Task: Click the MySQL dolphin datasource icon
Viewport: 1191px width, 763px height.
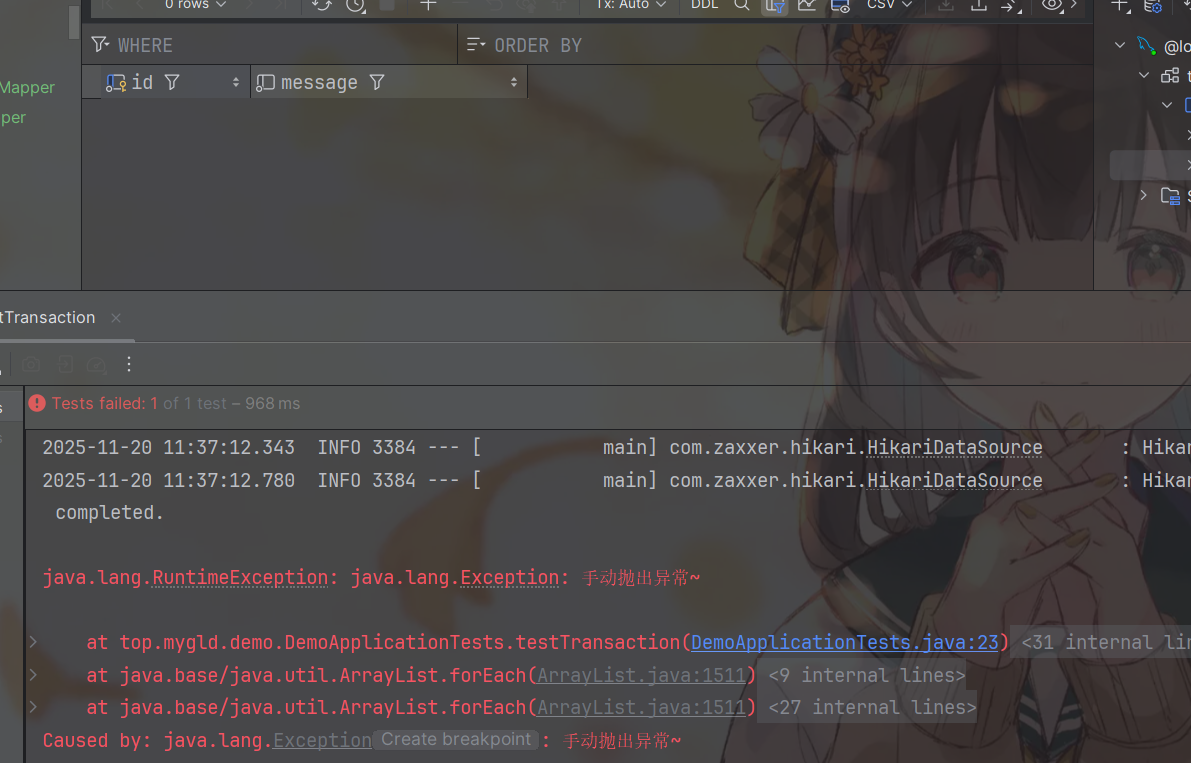Action: [1146, 46]
